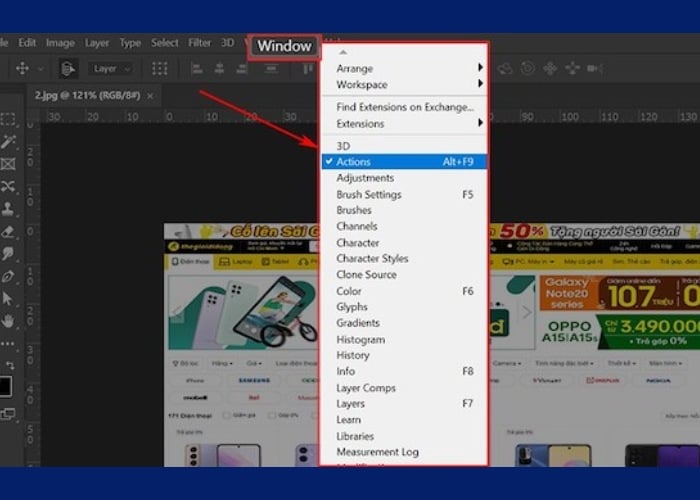Expand the Arrange submenu
700x500 pixels.
click(x=404, y=68)
